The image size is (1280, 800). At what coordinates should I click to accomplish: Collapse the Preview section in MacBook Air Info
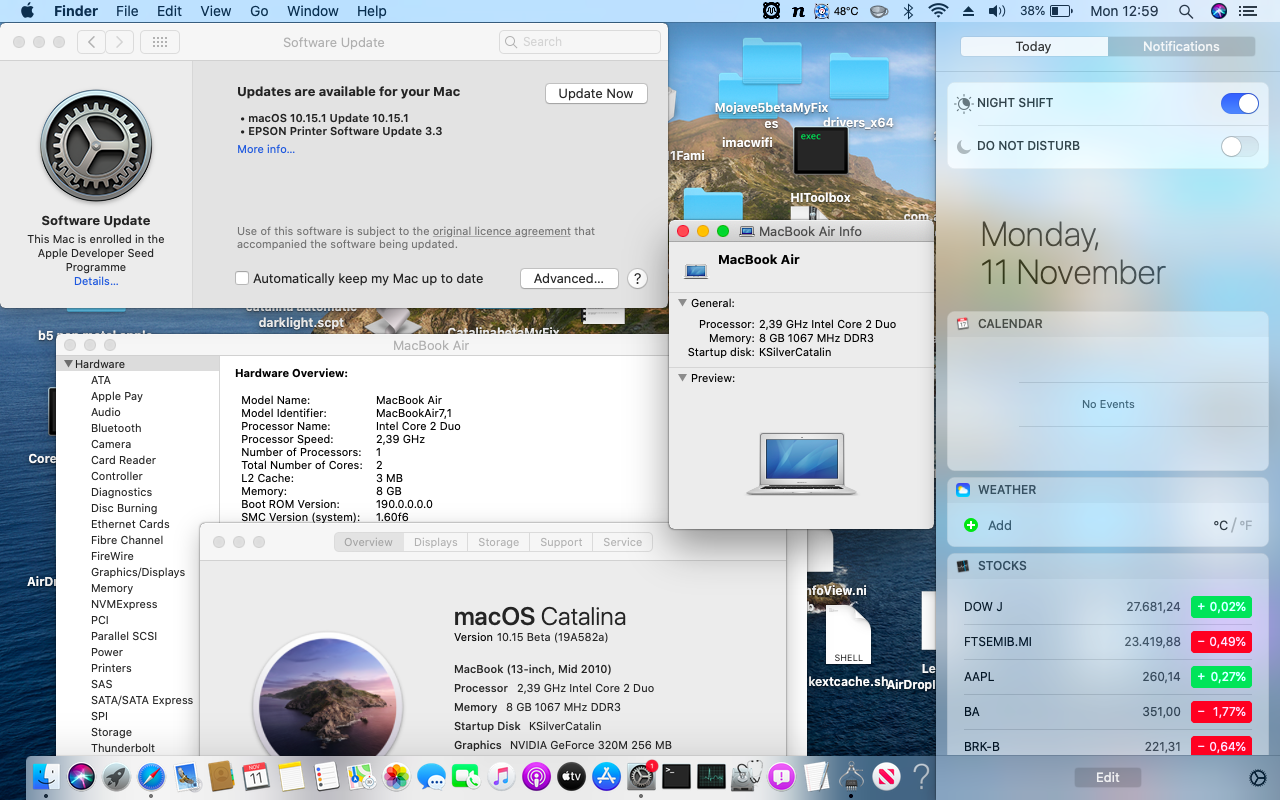click(683, 378)
